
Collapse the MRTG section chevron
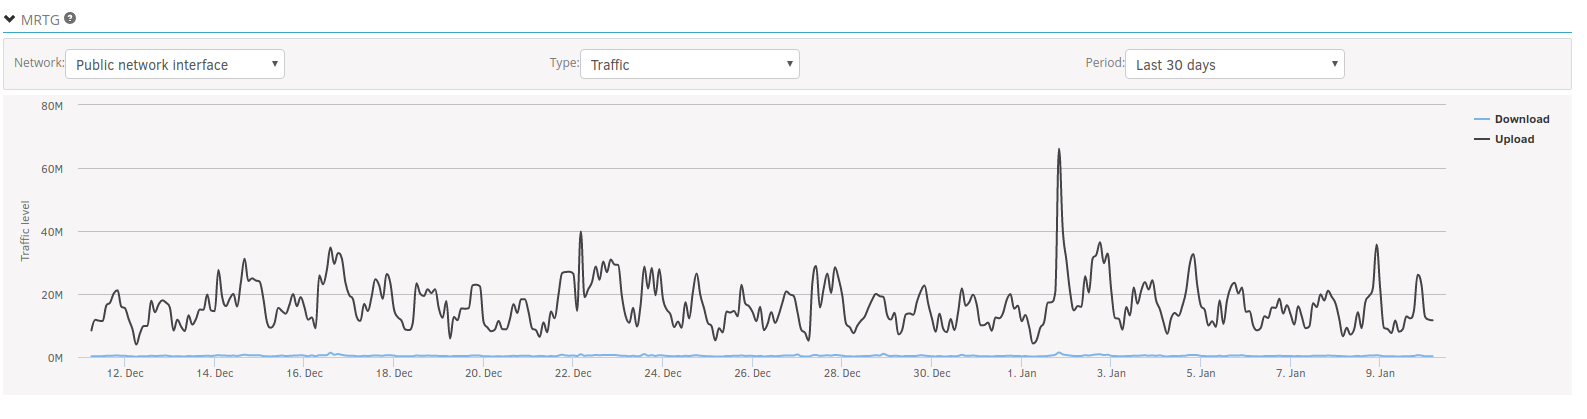click(10, 19)
